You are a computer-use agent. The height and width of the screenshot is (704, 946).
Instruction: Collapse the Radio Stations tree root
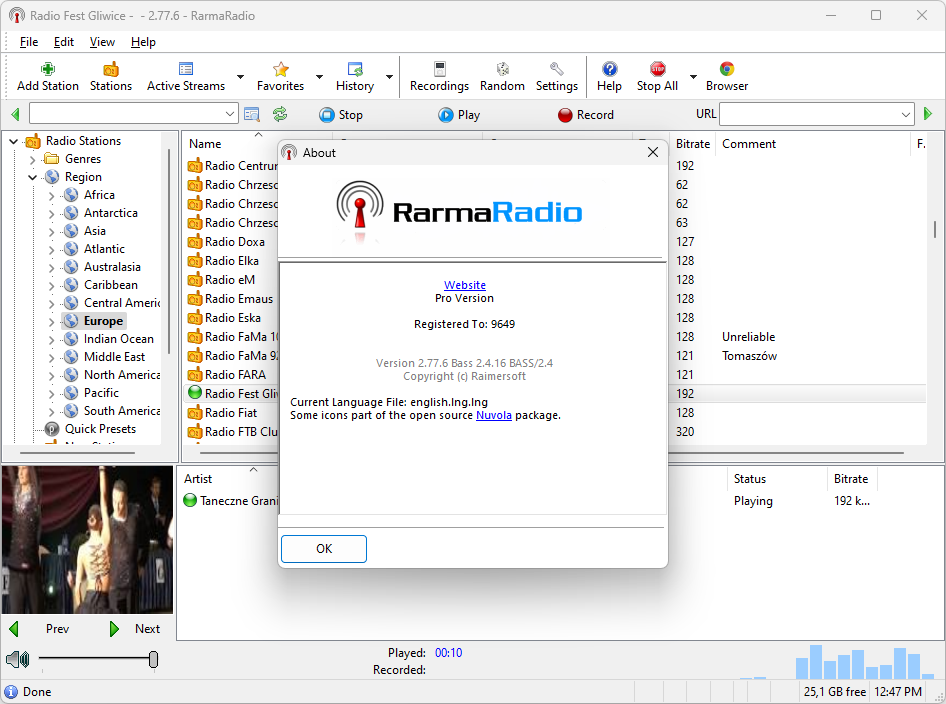(13, 141)
